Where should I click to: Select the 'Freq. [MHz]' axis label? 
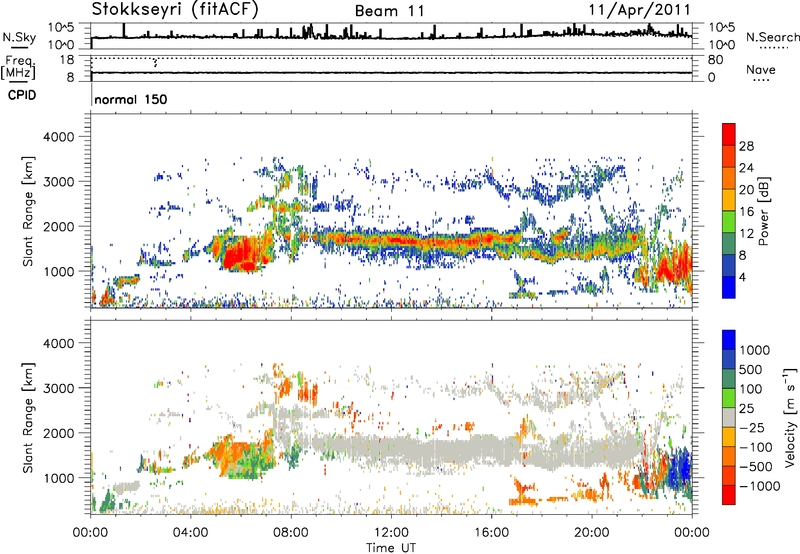tap(19, 67)
